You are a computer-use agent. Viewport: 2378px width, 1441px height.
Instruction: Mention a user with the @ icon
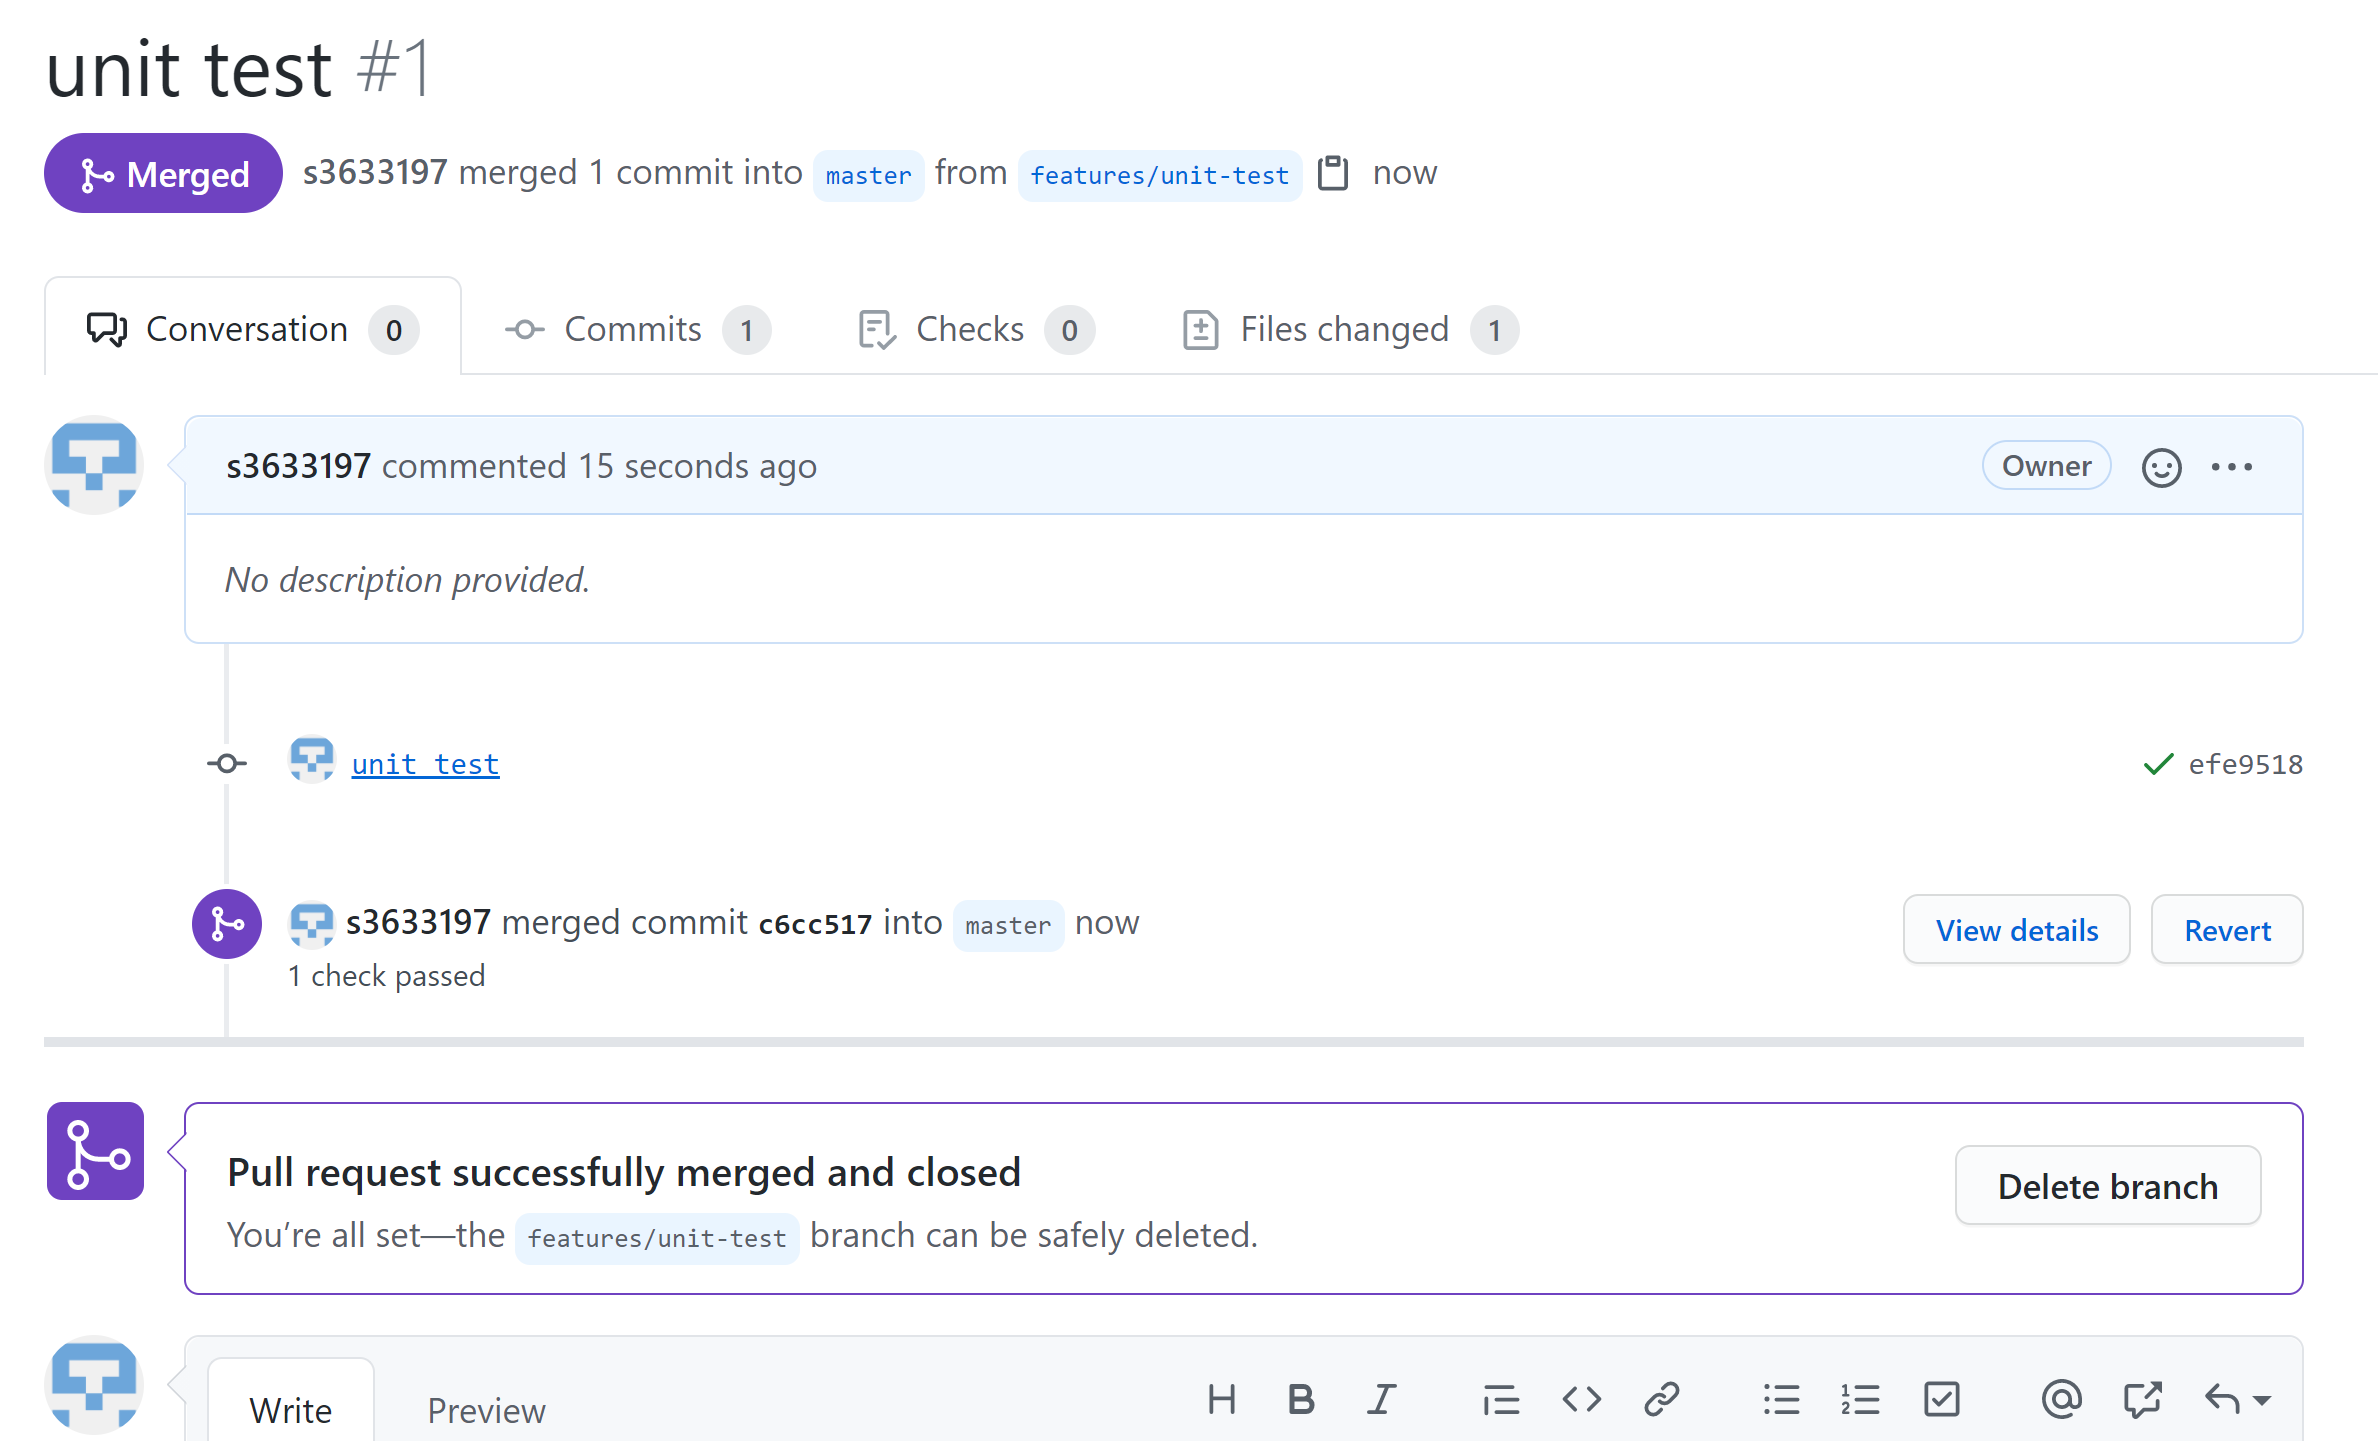pyautogui.click(x=2061, y=1399)
